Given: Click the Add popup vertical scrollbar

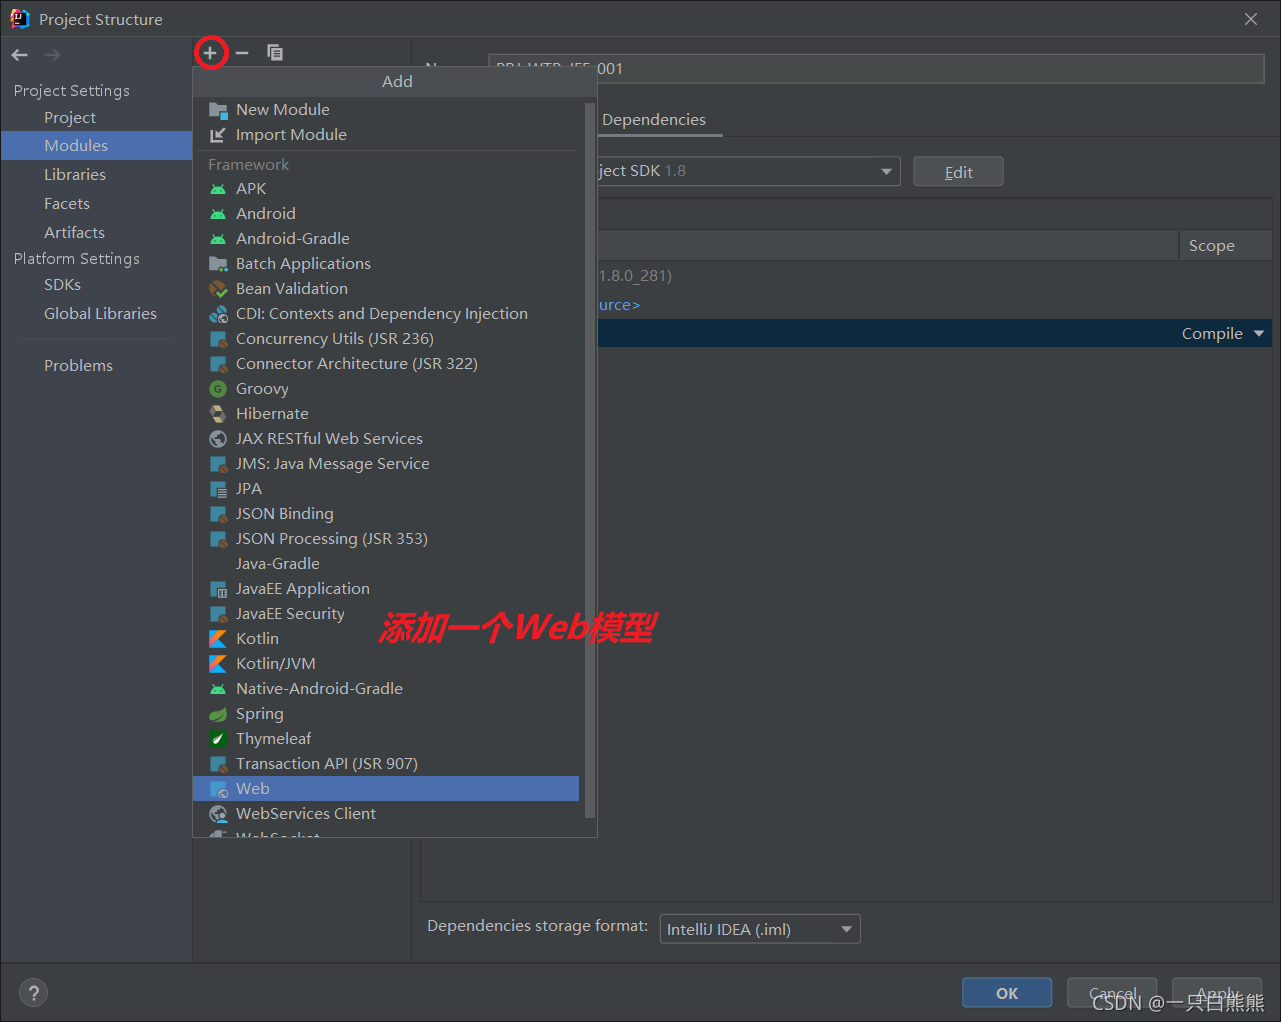Looking at the screenshot, I should pyautogui.click(x=590, y=460).
